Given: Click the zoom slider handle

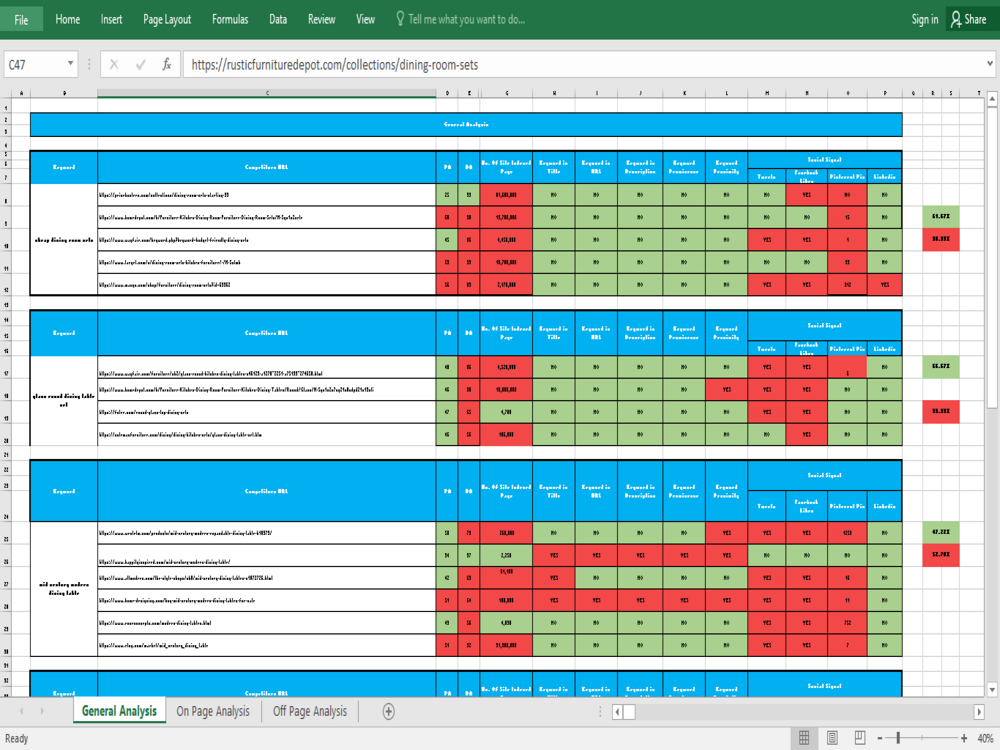Looking at the screenshot, I should [899, 738].
